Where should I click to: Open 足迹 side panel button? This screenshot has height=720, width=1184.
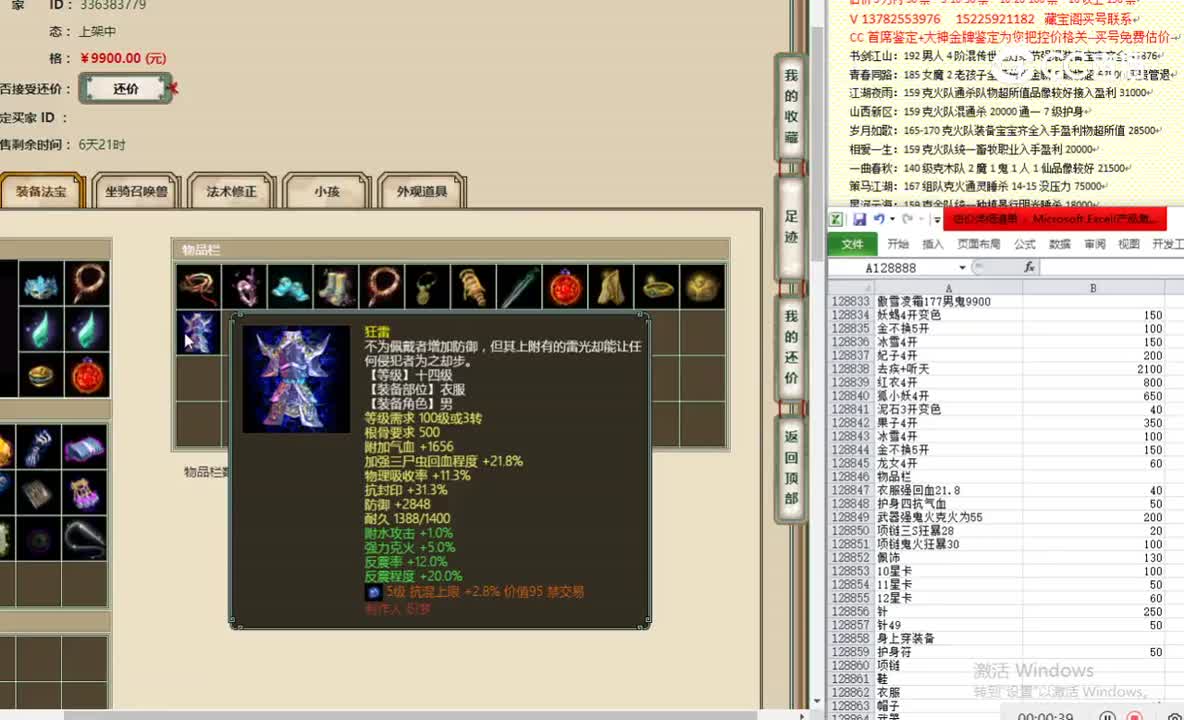pos(791,227)
